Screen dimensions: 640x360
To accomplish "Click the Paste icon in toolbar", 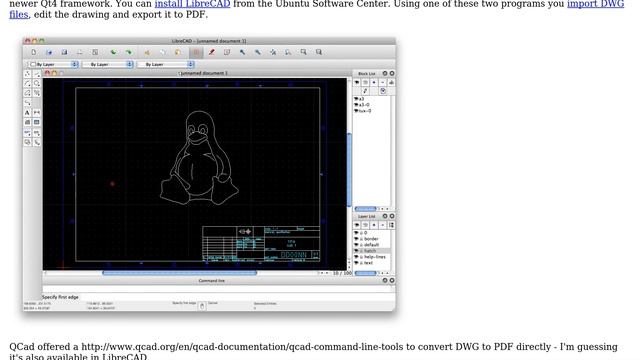I will [178, 52].
